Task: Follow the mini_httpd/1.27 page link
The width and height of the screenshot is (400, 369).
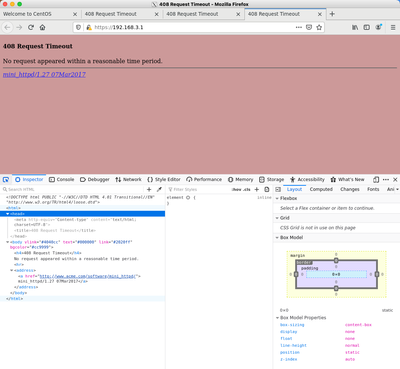Action: coord(44,75)
